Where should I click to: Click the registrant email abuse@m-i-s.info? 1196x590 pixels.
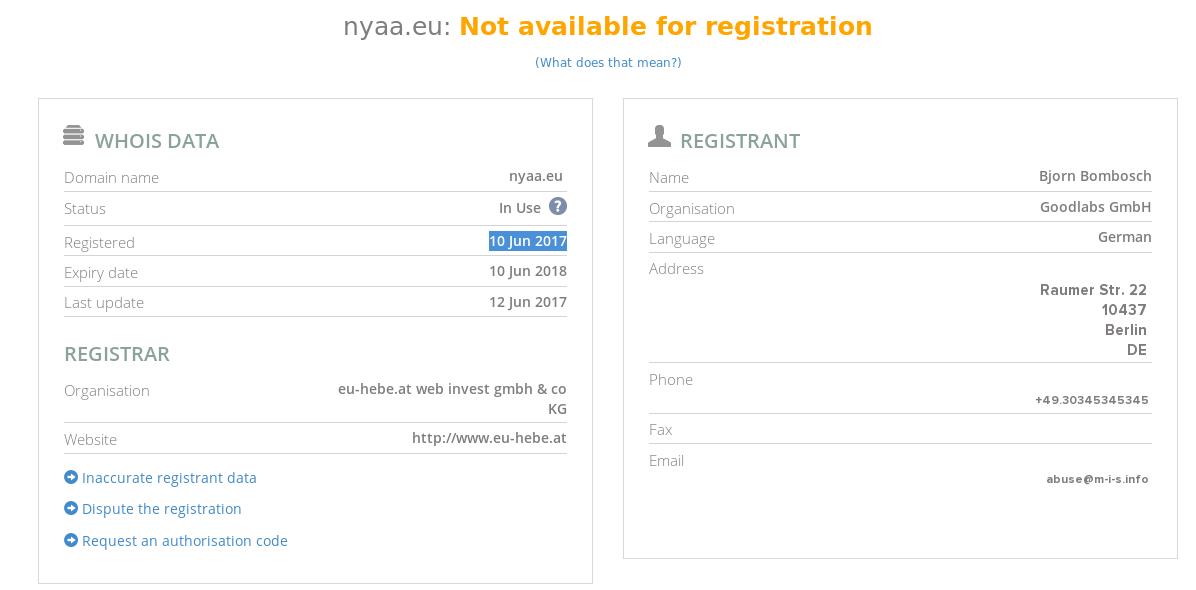pyautogui.click(x=1097, y=479)
